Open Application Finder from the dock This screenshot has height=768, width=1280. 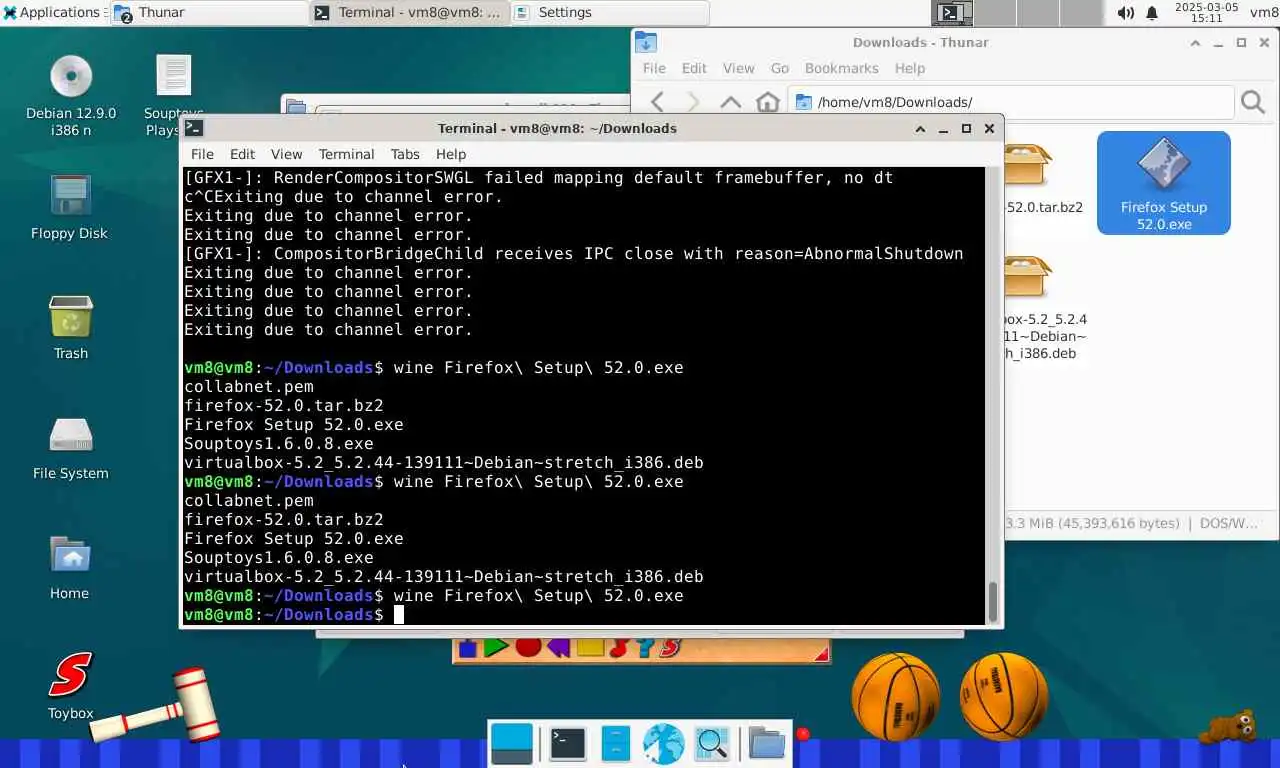[712, 744]
